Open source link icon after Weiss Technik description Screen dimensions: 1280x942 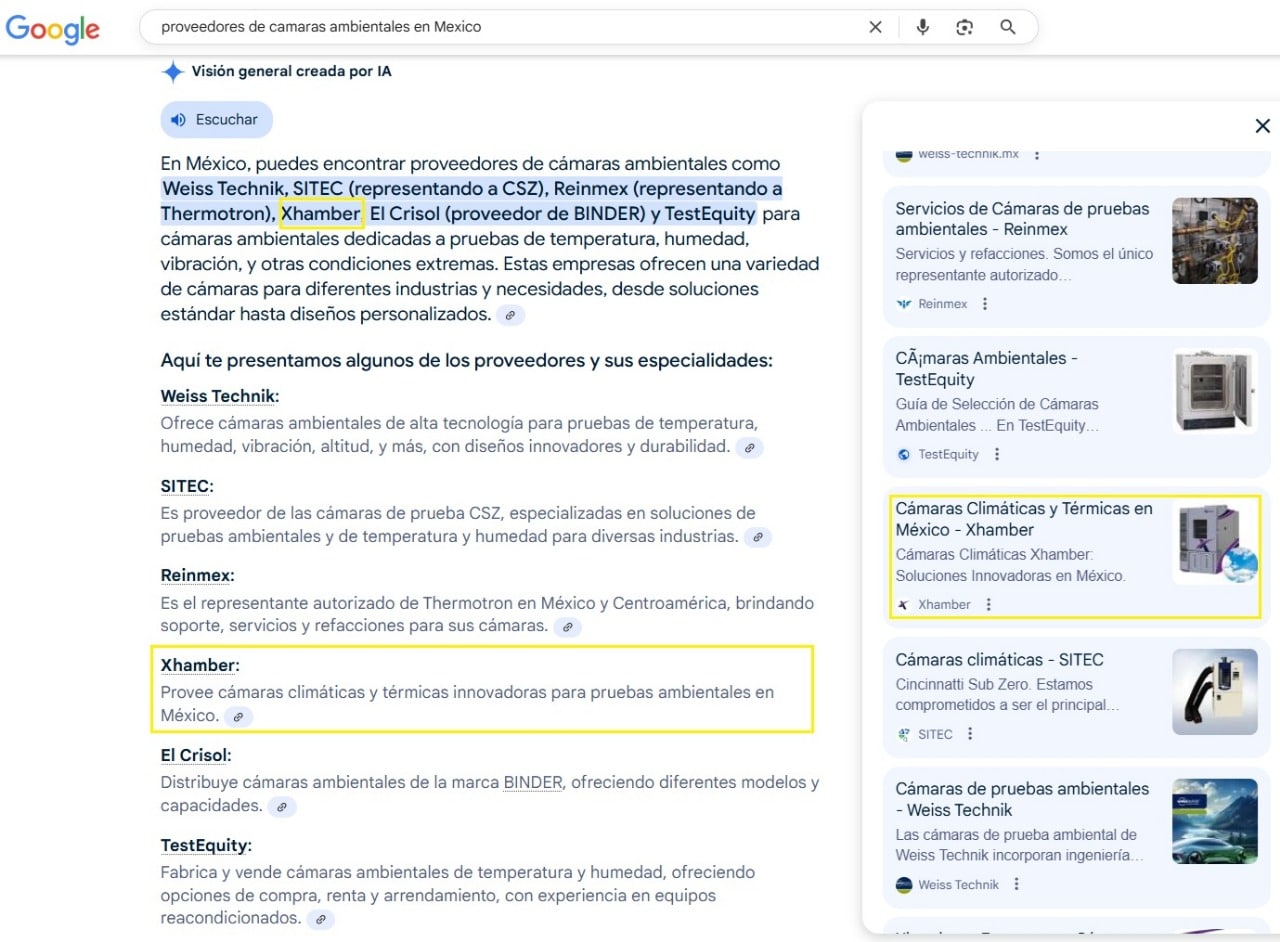[x=749, y=447]
